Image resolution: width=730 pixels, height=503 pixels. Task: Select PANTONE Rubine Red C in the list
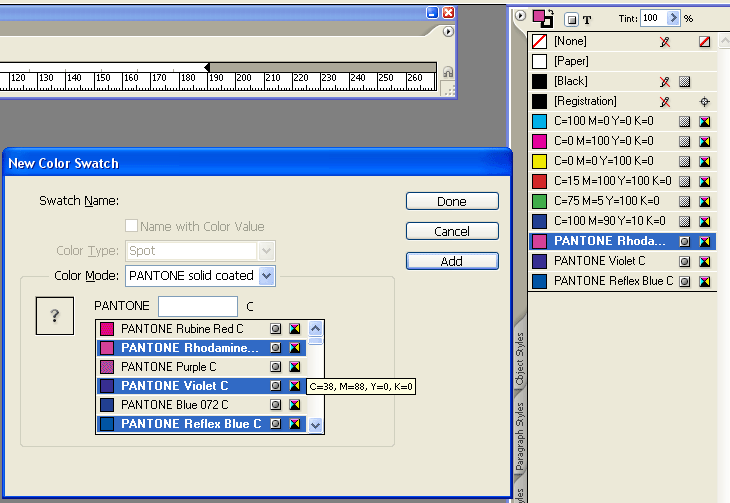tap(202, 329)
